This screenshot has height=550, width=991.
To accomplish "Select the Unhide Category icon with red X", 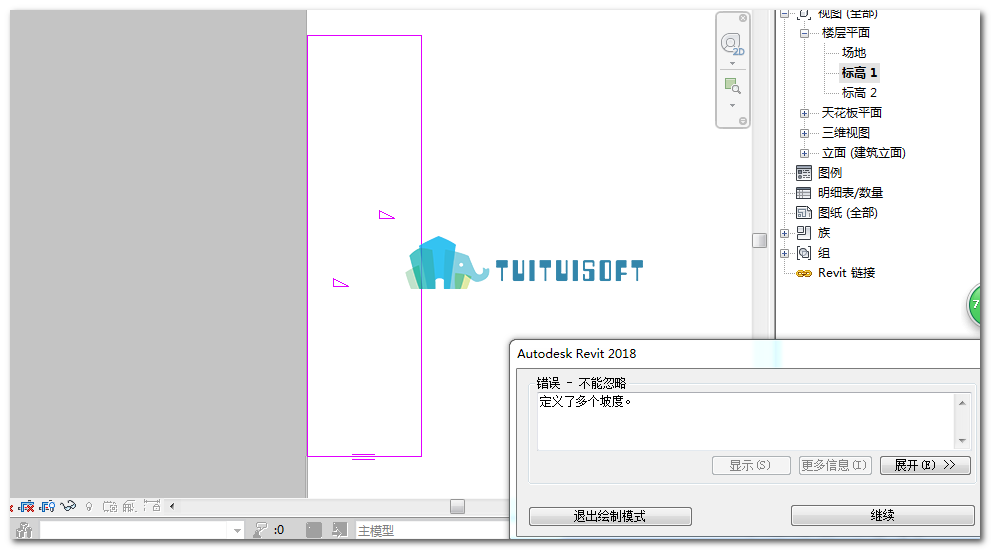I will [x=27, y=506].
